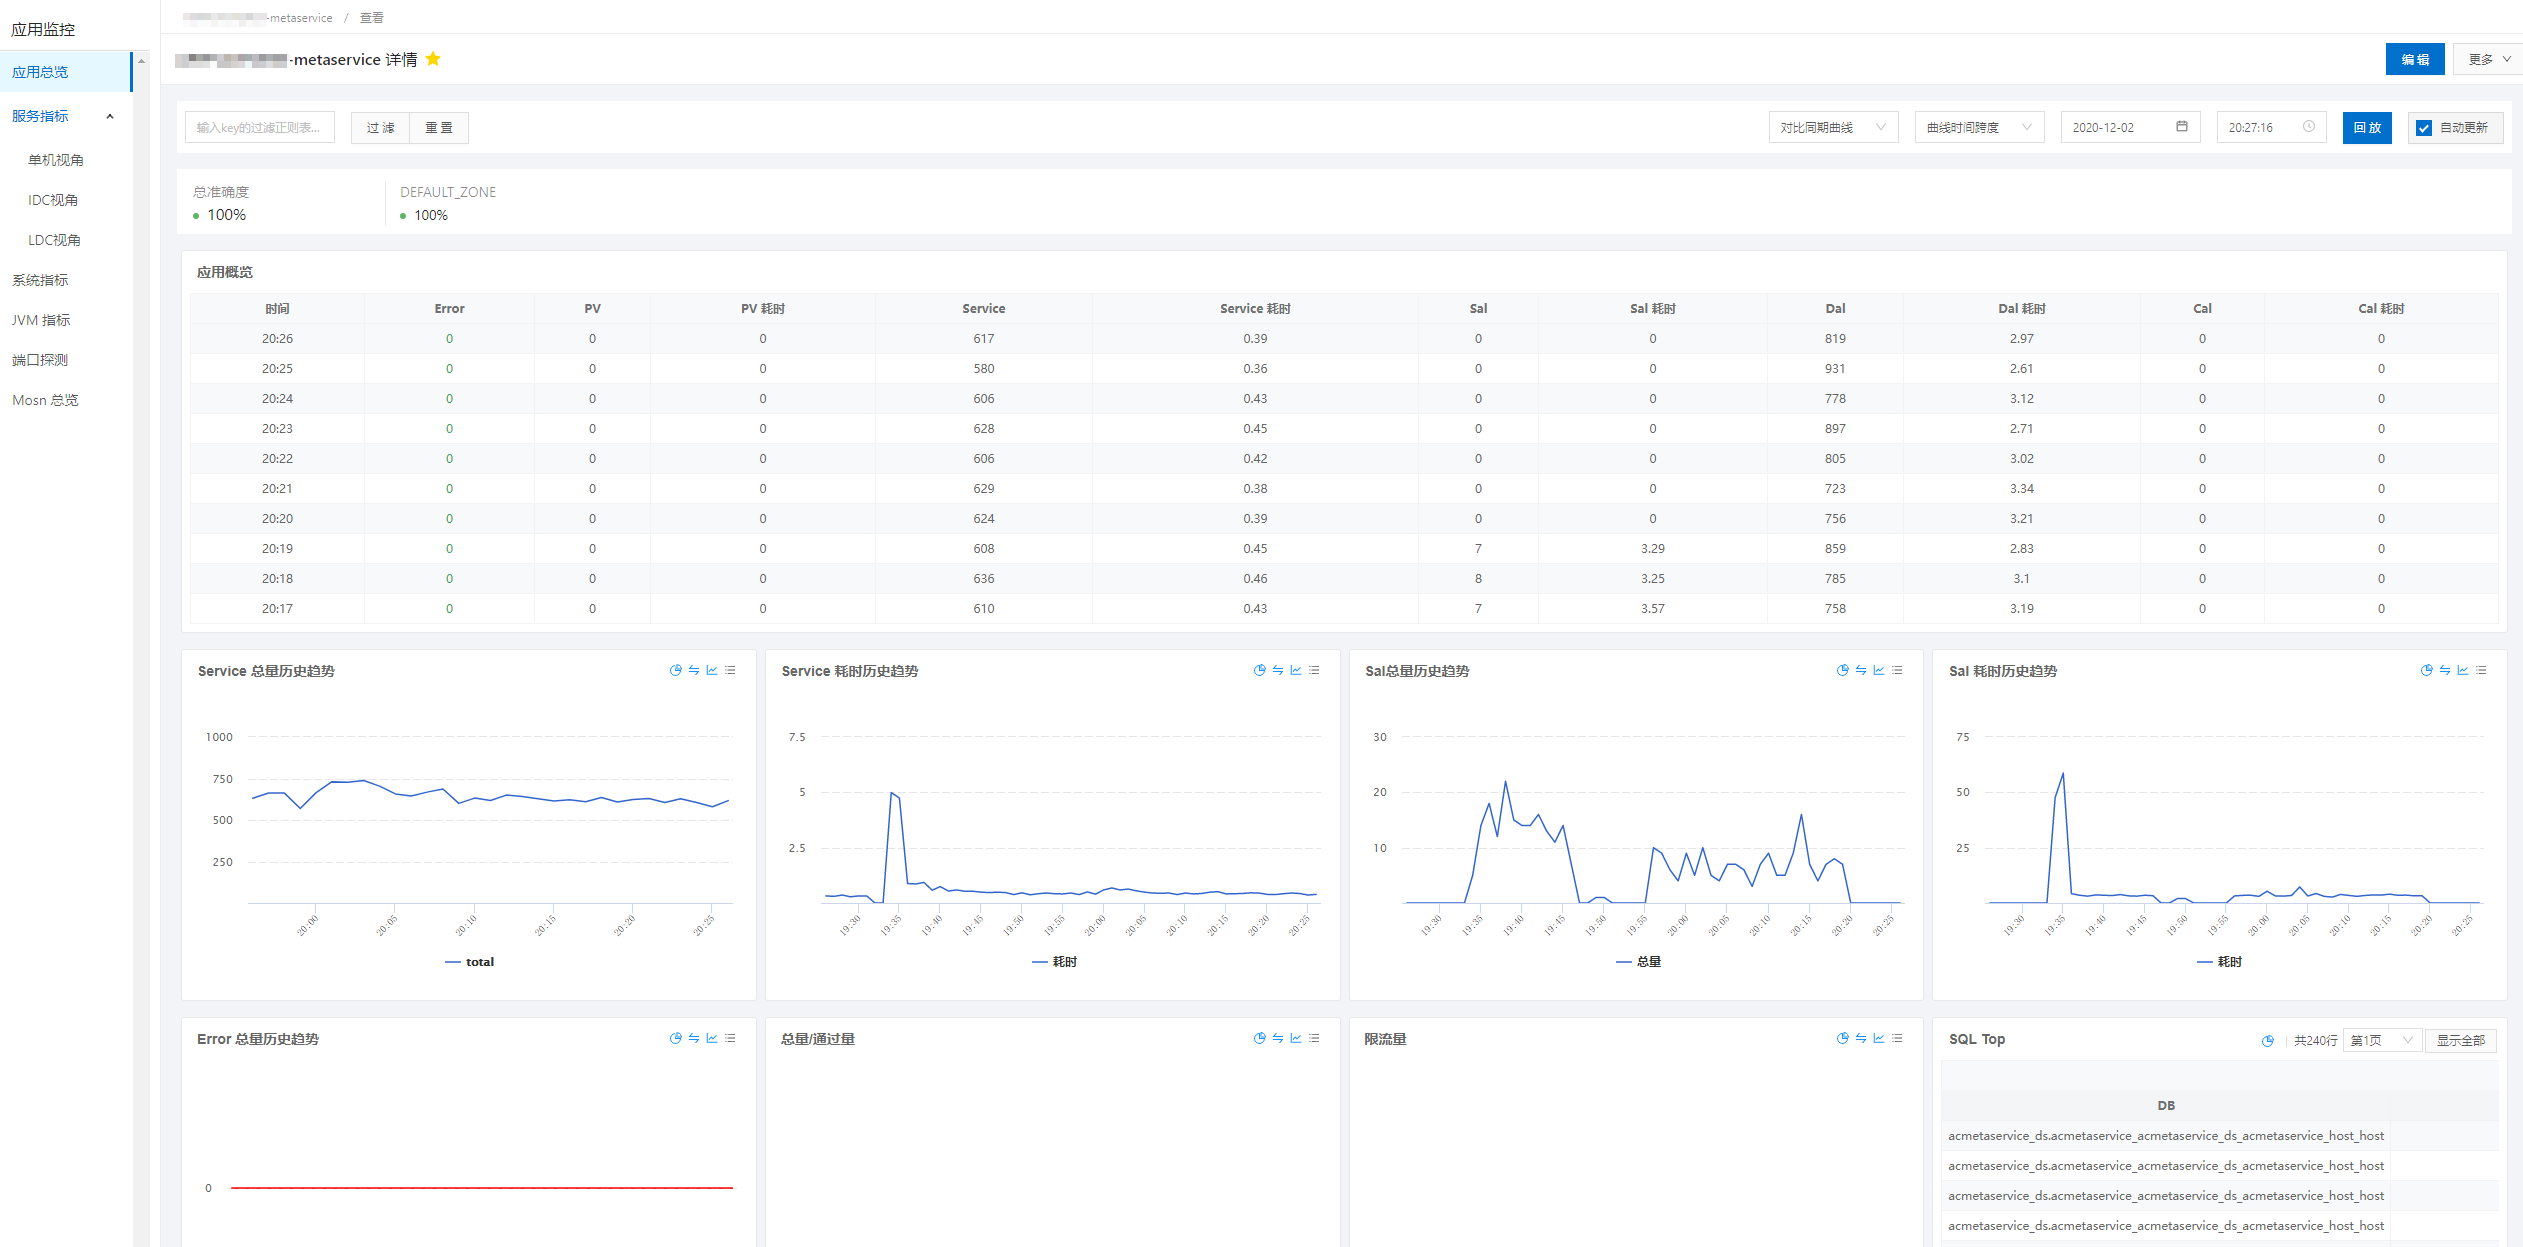Open pie view icon on Error 总量历史趋势
2523x1247 pixels.
(676, 1039)
